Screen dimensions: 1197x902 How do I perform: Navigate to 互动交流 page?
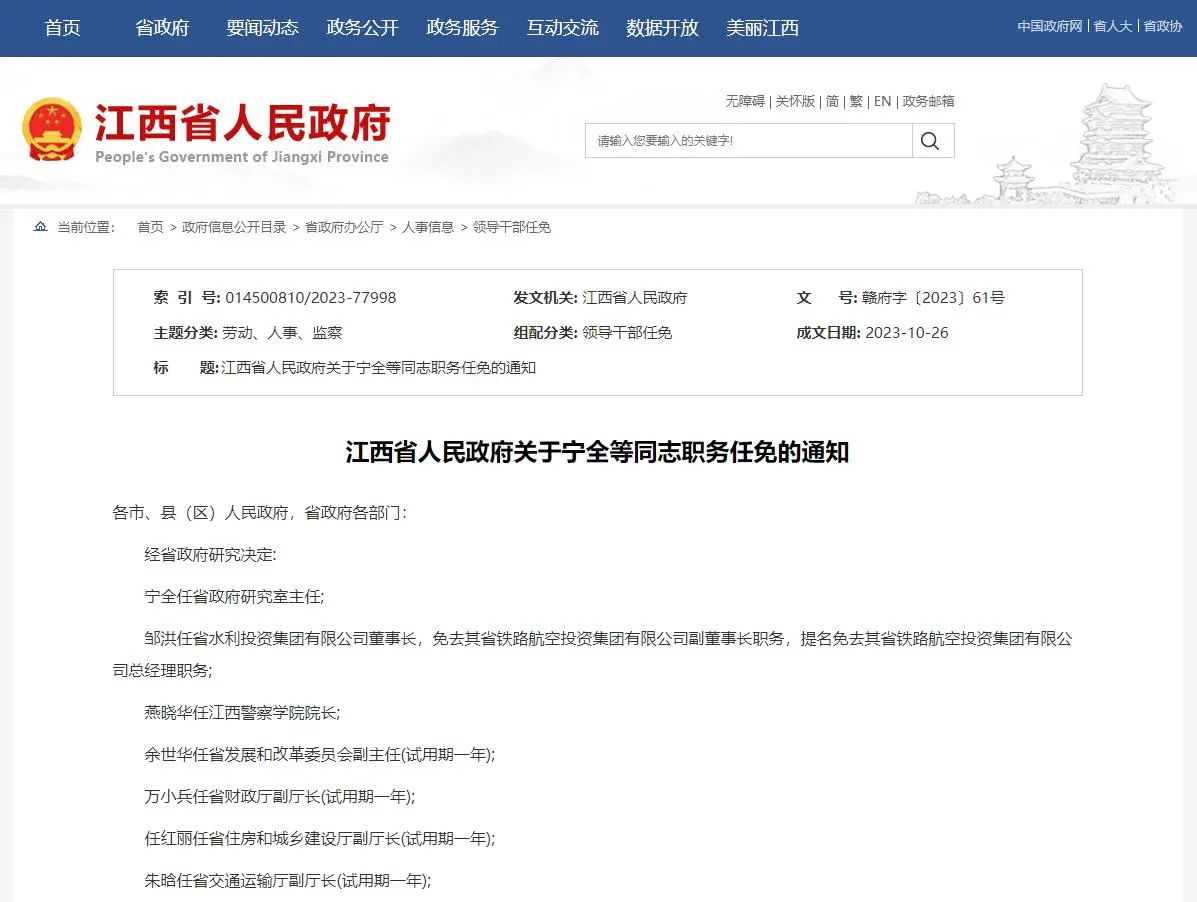[562, 28]
